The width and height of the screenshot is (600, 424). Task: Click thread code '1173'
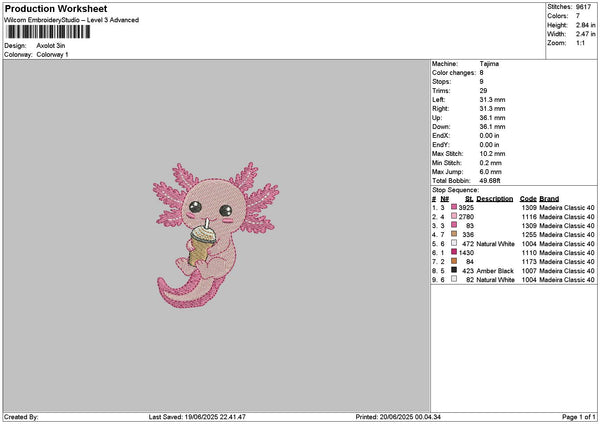529,262
